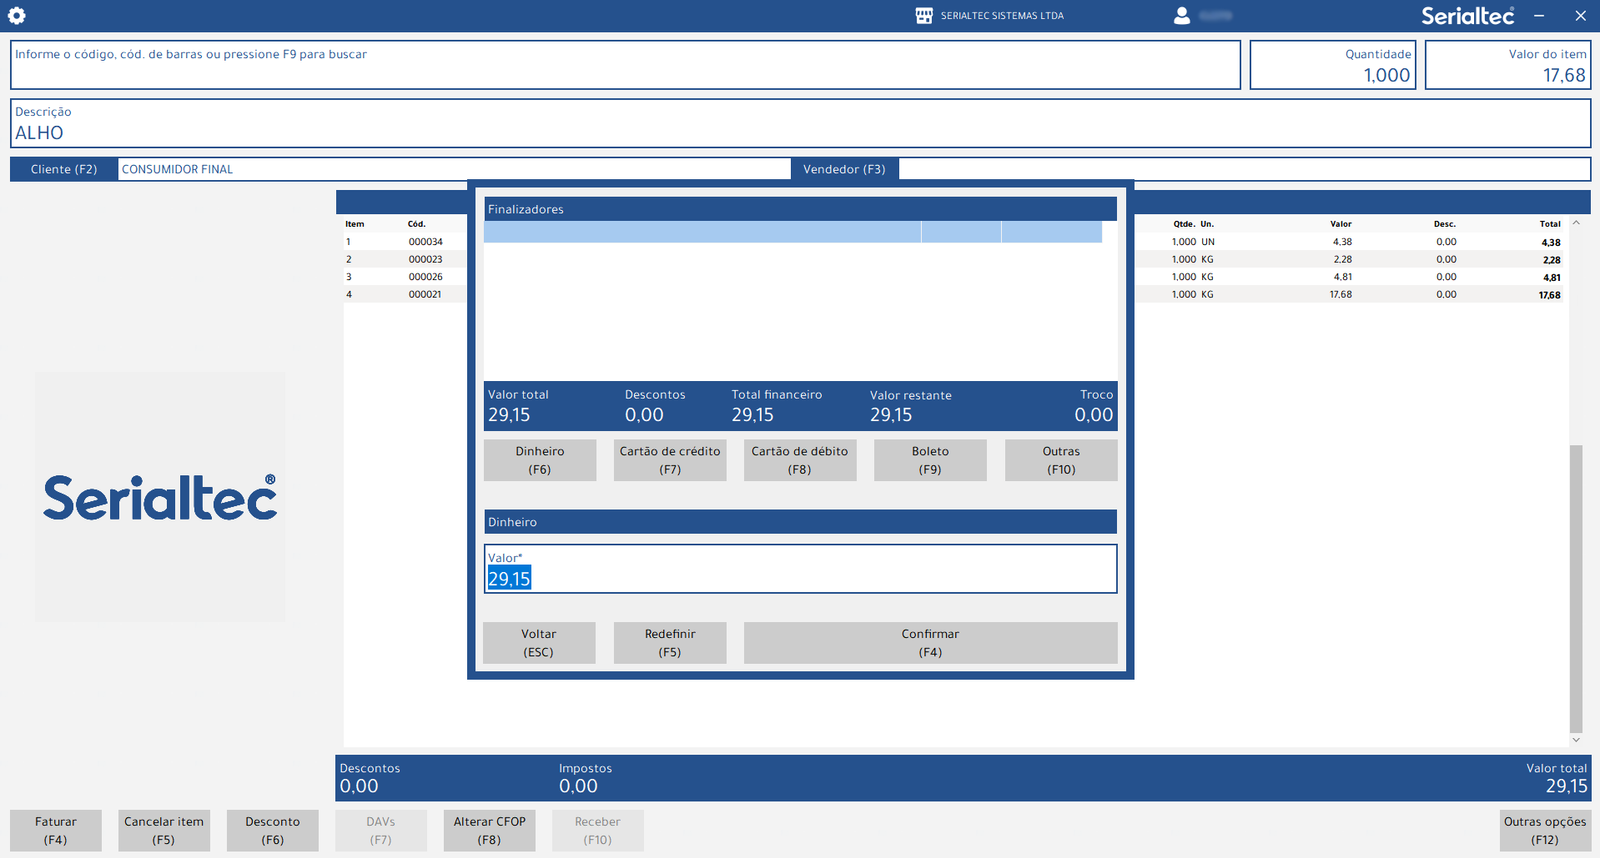Open Vendedor (F3) selection
Viewport: 1600px width, 858px height.
pyautogui.click(x=844, y=169)
